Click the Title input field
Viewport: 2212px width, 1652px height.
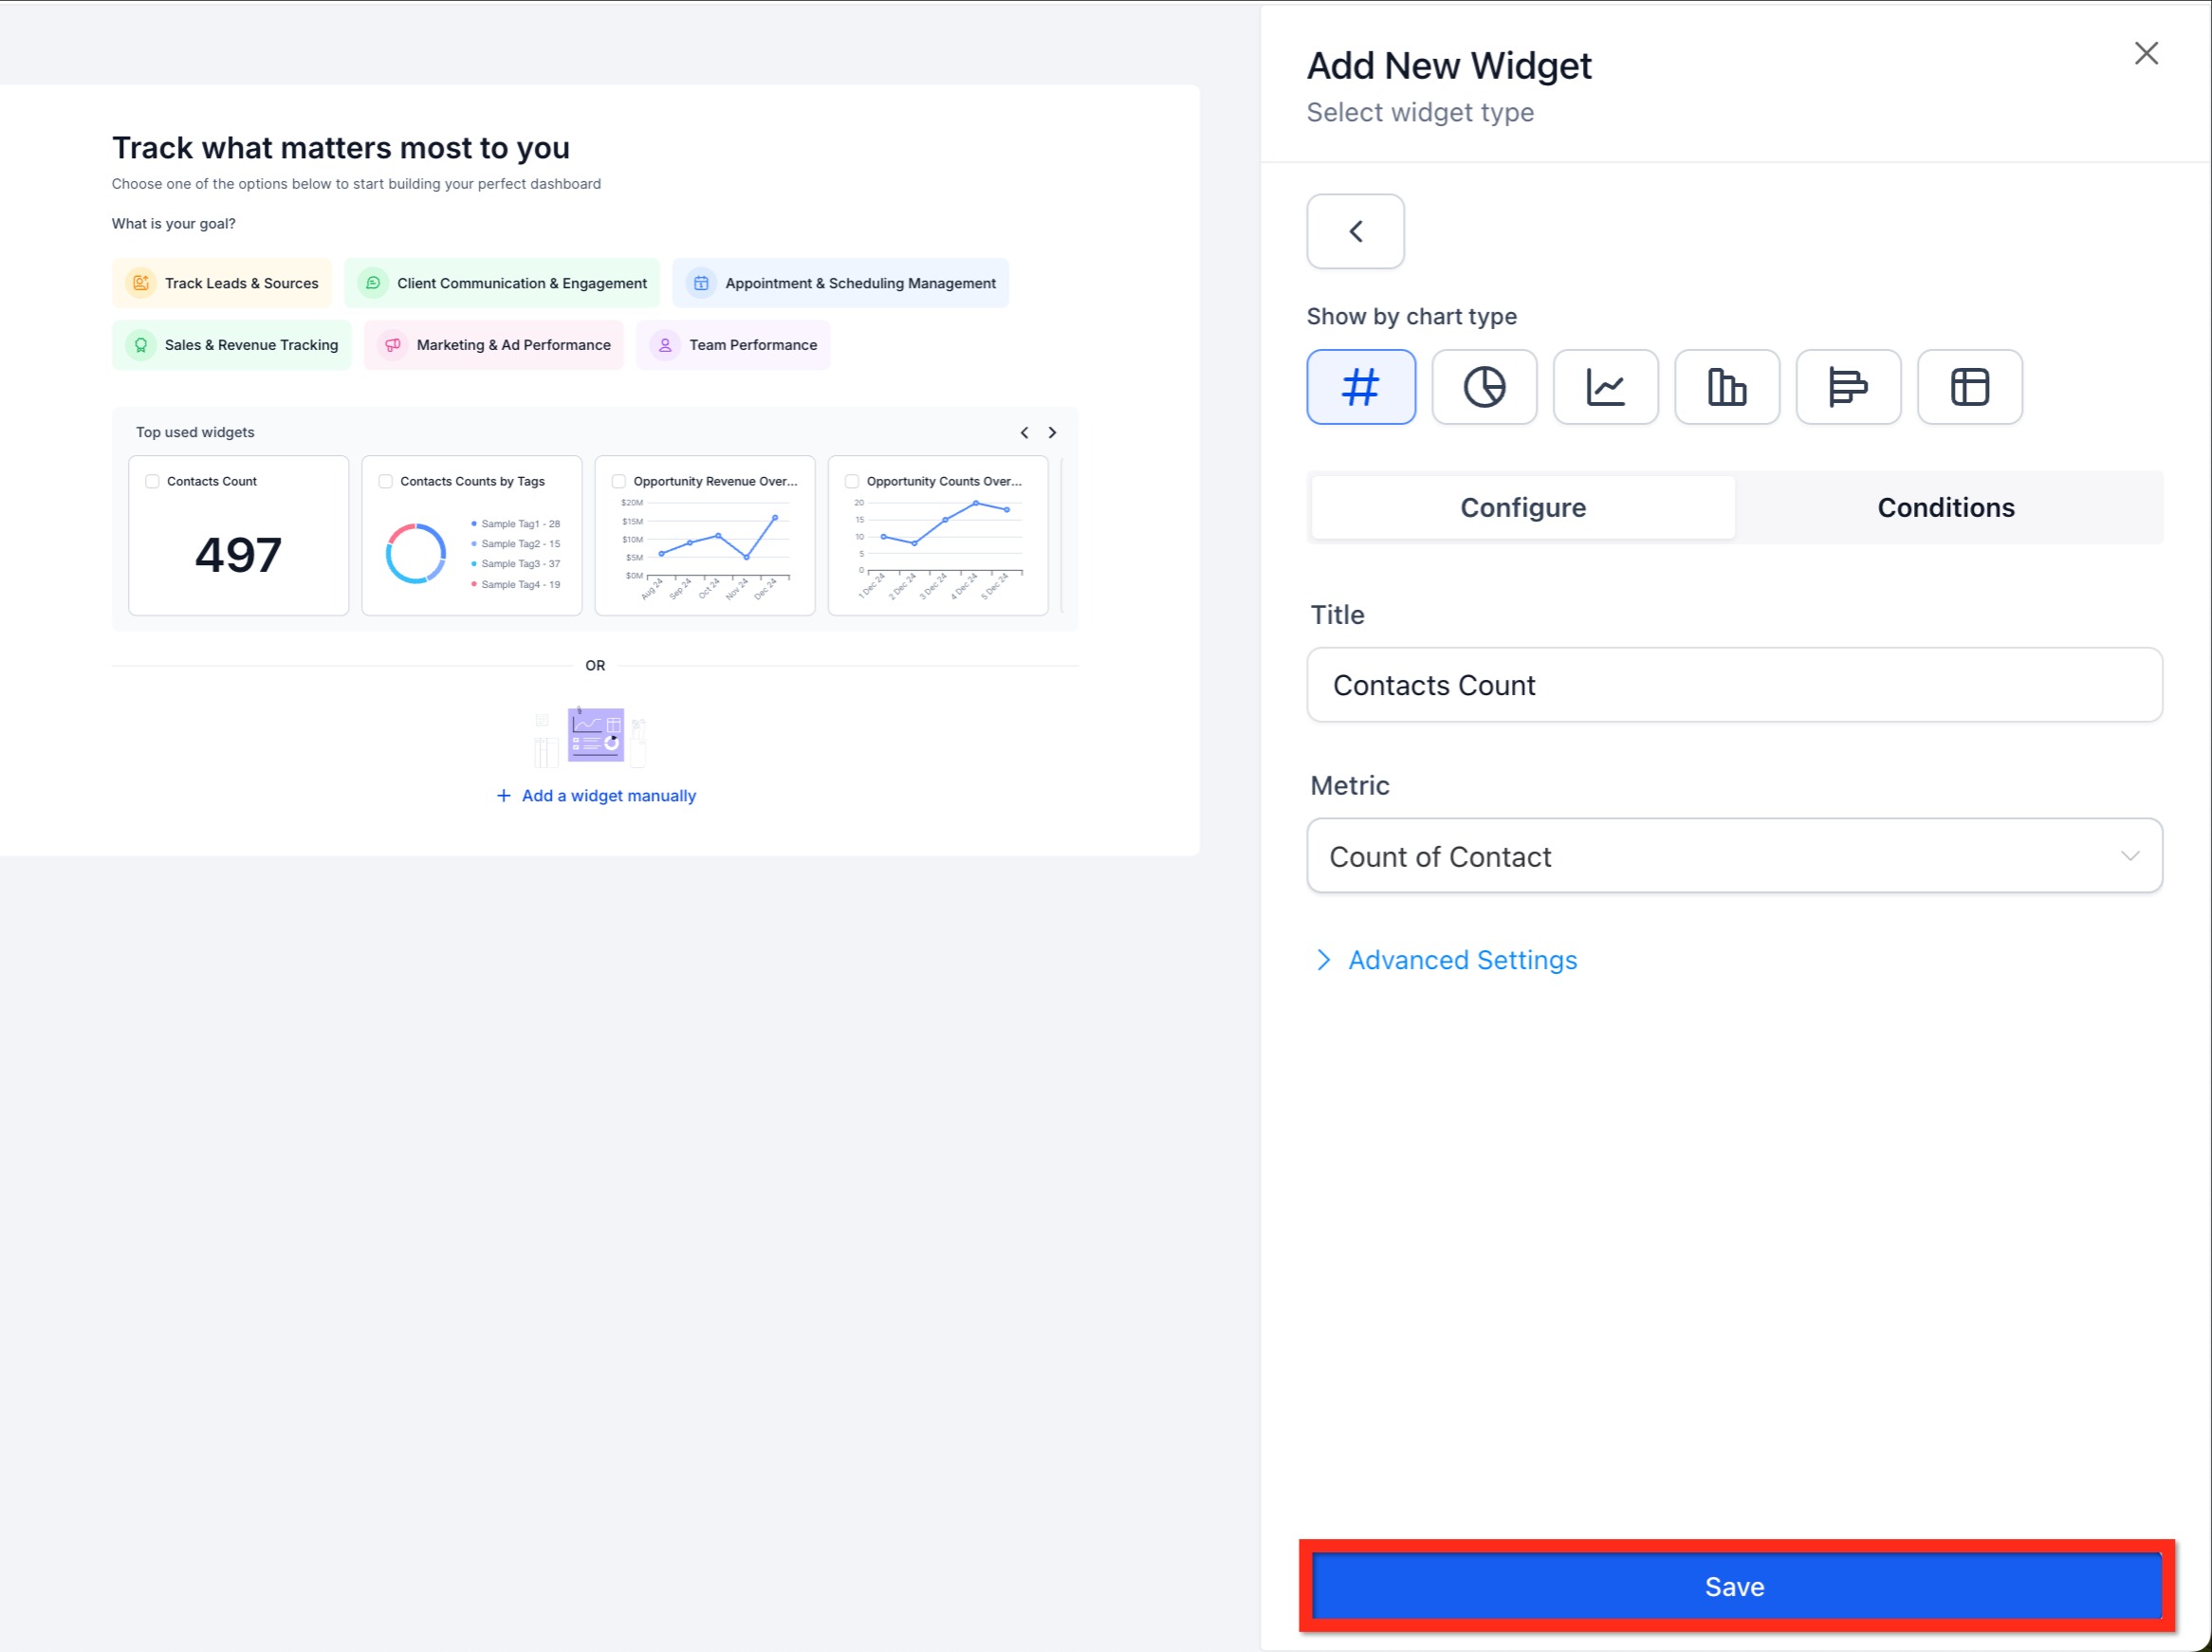[x=1733, y=685]
